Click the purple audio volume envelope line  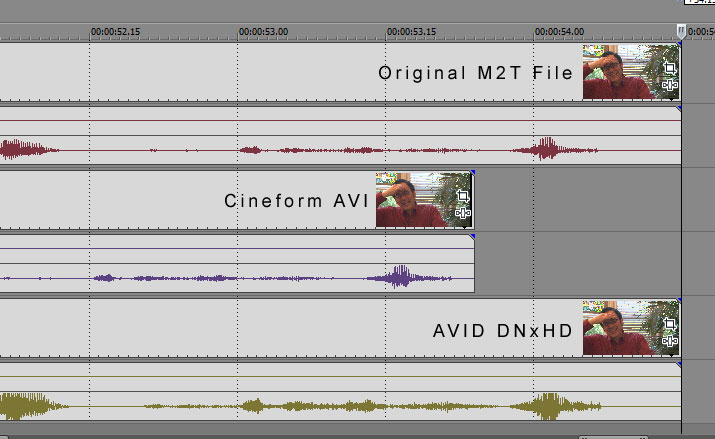(237, 248)
